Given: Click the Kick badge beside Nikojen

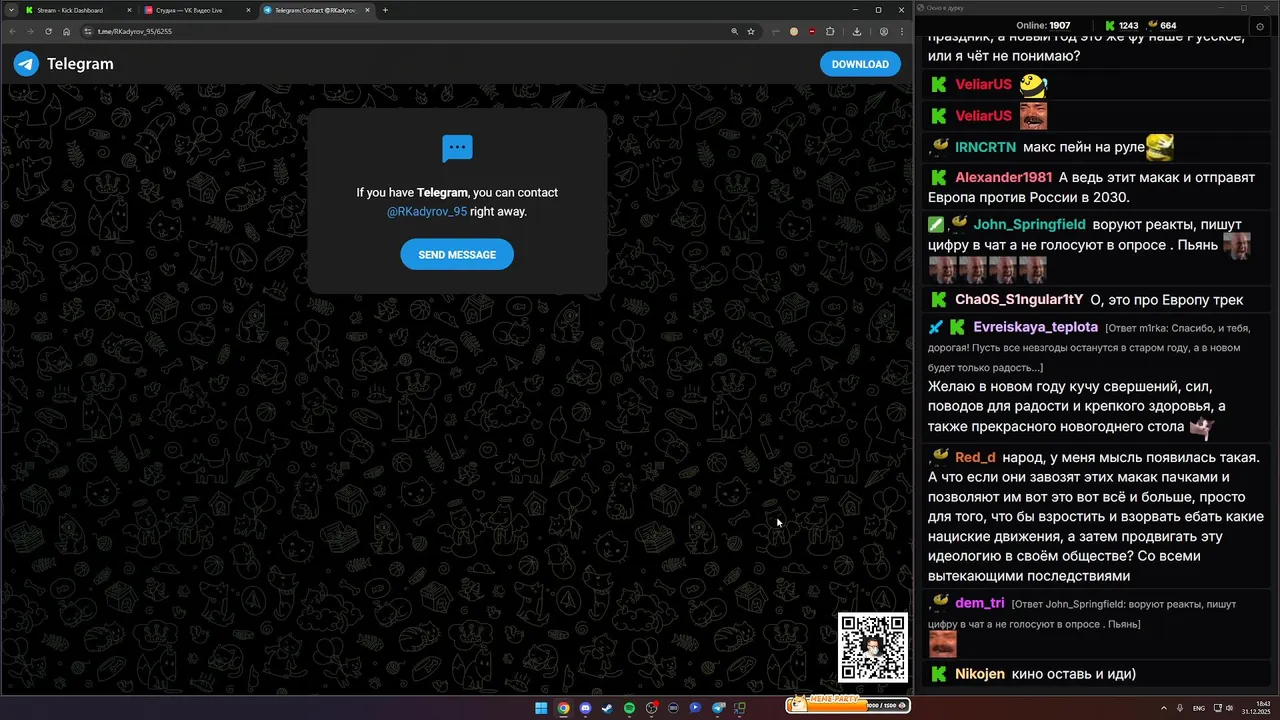Looking at the screenshot, I should 938,674.
